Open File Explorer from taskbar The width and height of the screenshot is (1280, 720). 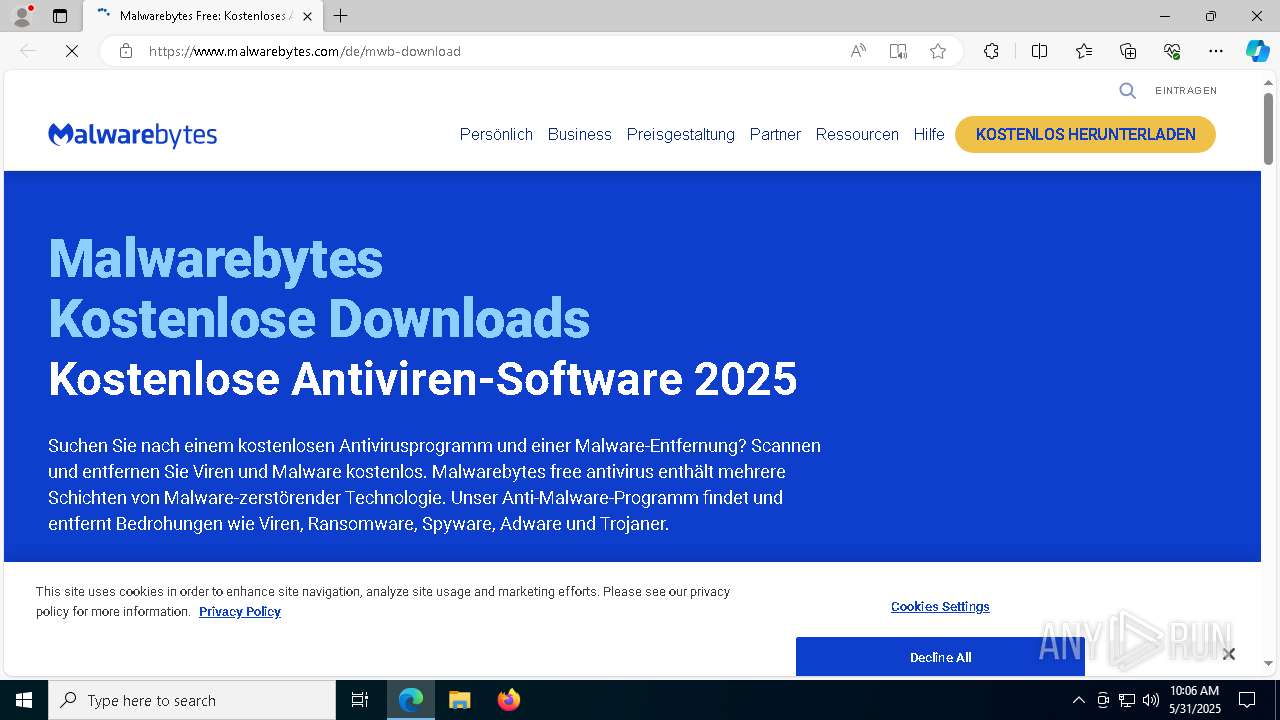[x=459, y=700]
